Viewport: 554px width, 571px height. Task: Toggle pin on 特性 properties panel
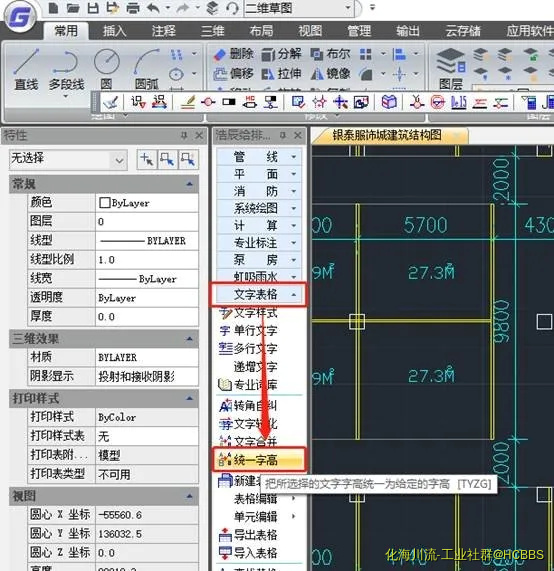184,135
